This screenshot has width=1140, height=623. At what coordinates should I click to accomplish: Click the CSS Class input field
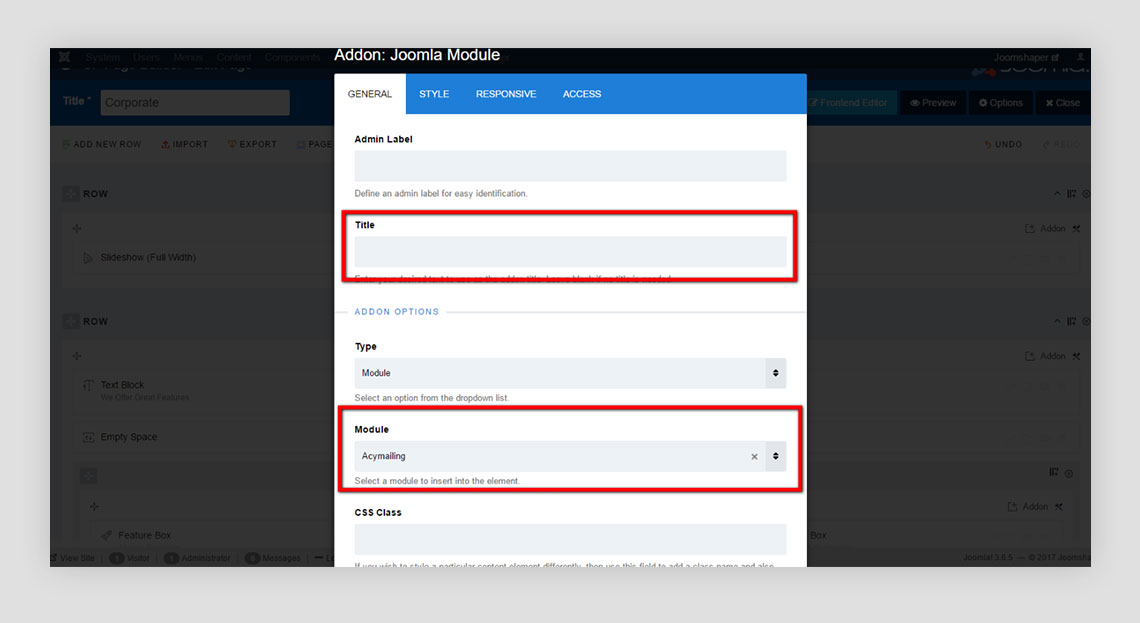pyautogui.click(x=570, y=539)
